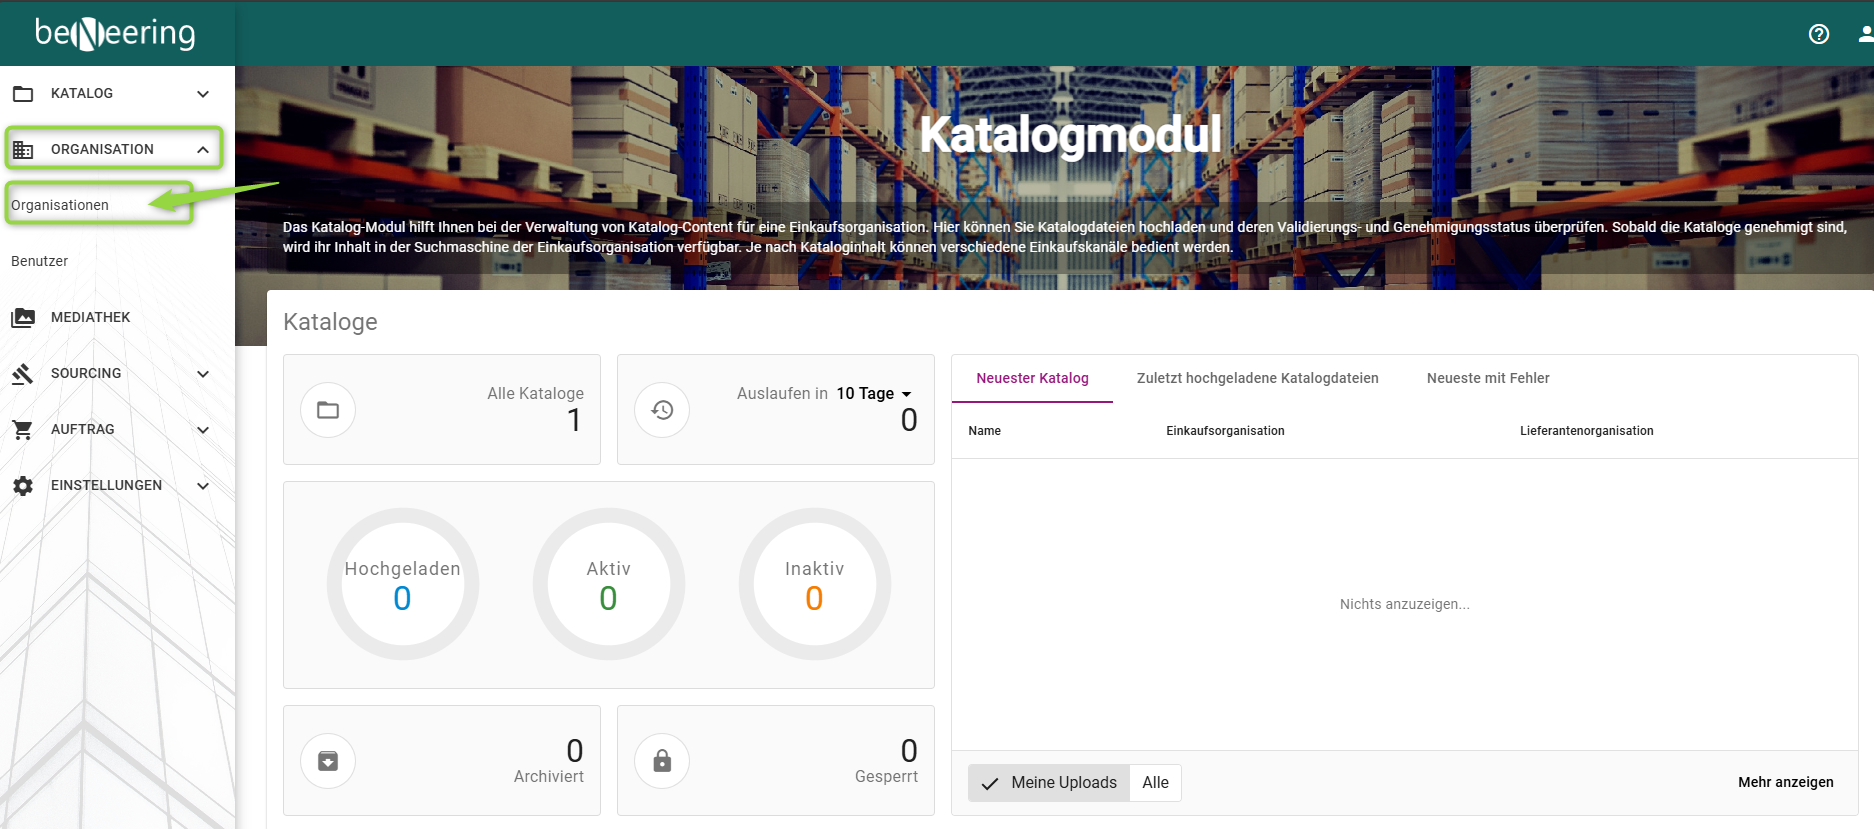Collapse the Organisation menu section
This screenshot has height=829, width=1874.
[203, 150]
